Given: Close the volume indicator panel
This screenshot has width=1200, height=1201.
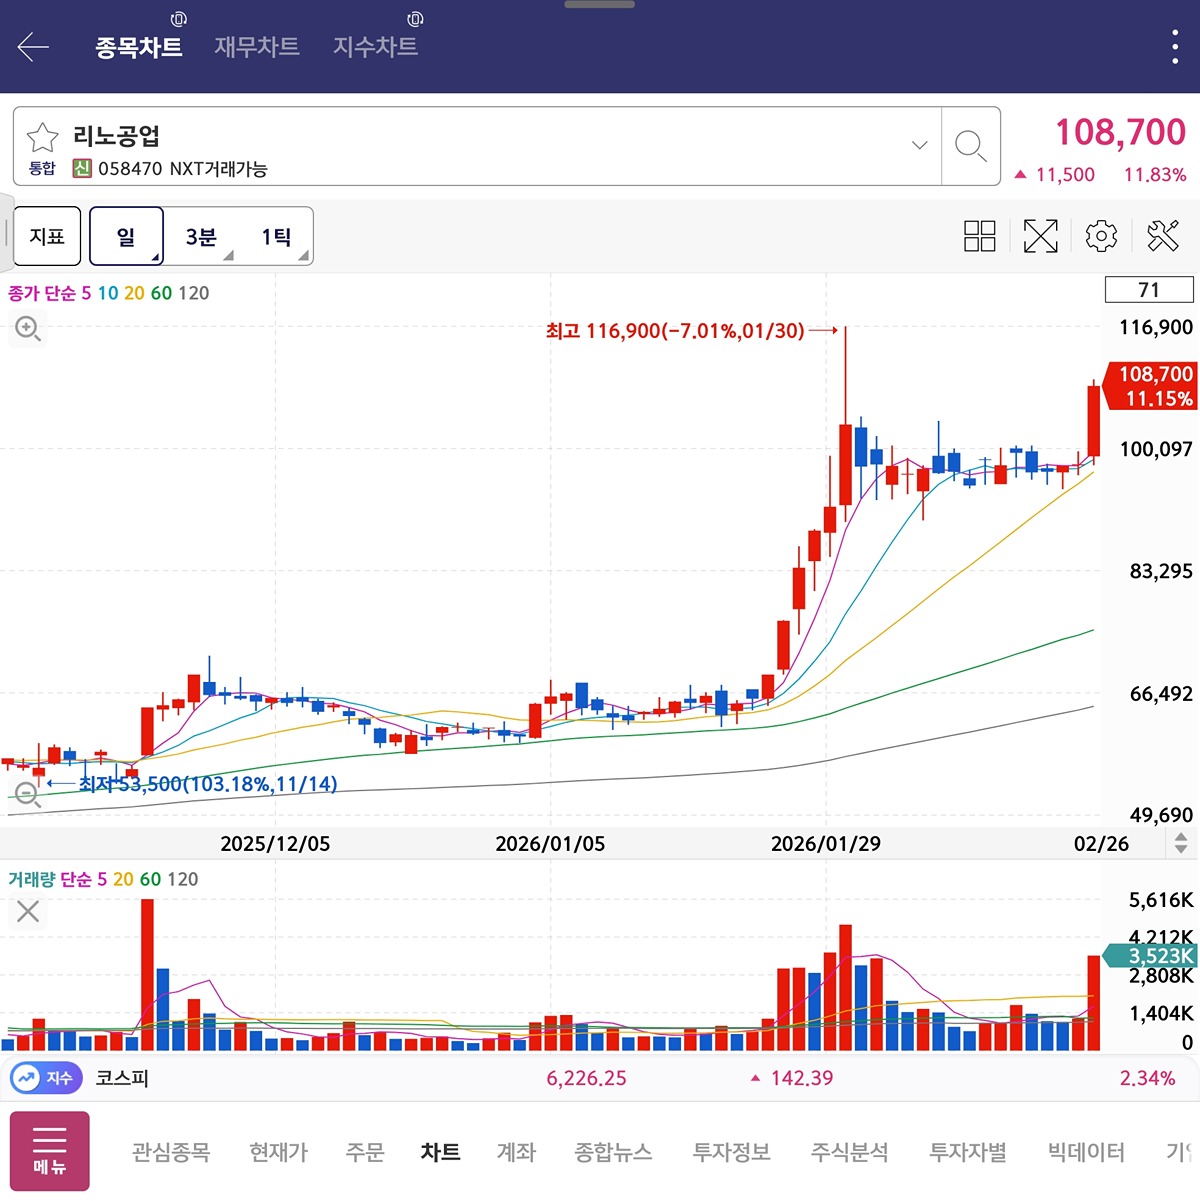Looking at the screenshot, I should 28,911.
